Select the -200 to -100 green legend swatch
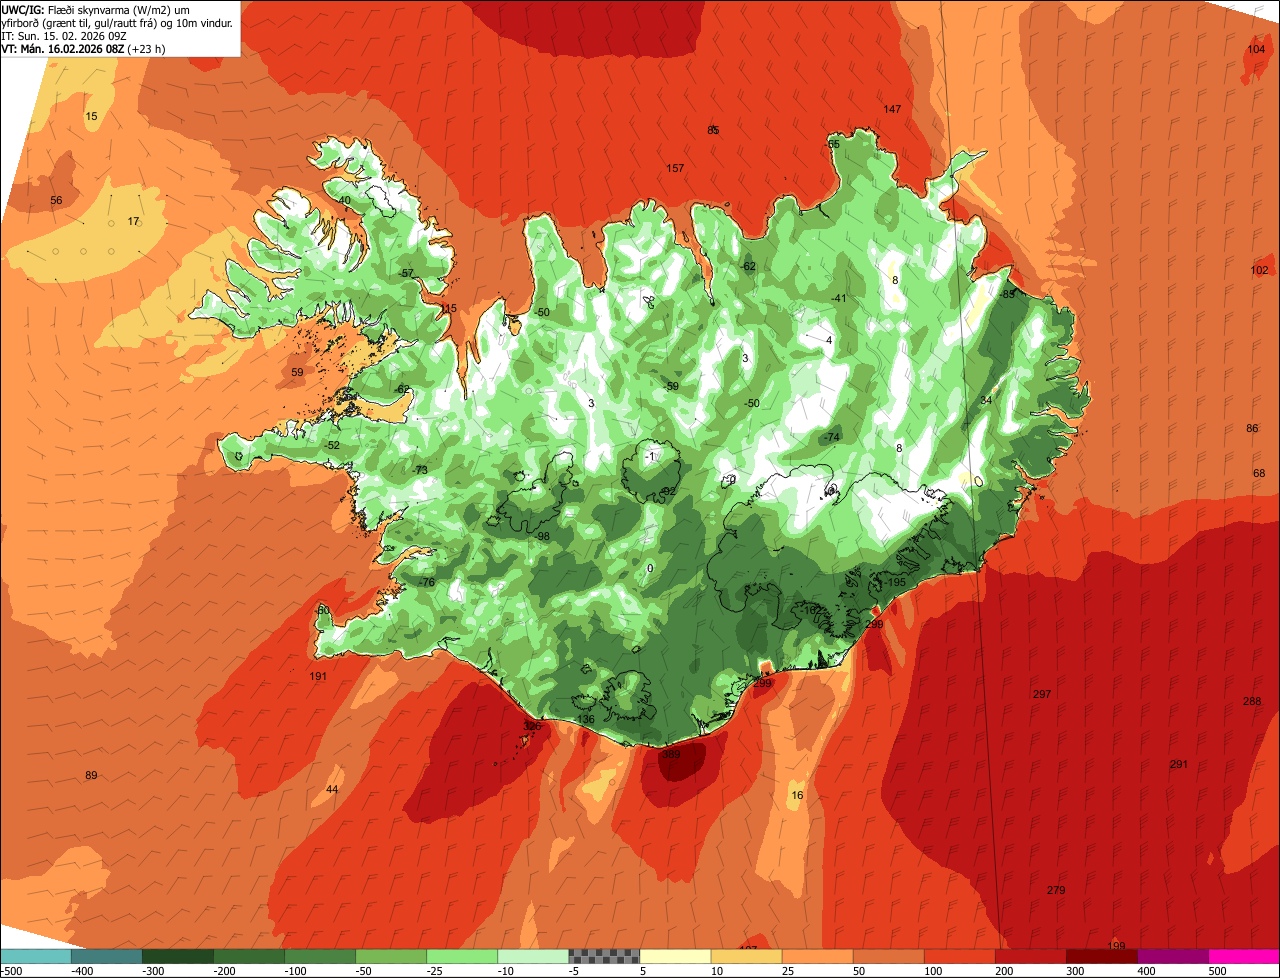Viewport: 1280px width, 978px height. pos(248,956)
